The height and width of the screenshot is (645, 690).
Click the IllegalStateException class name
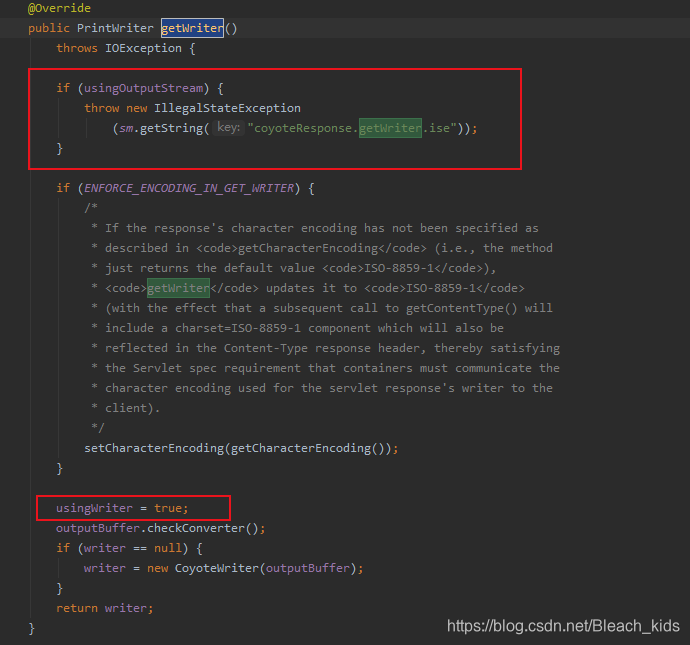point(227,108)
